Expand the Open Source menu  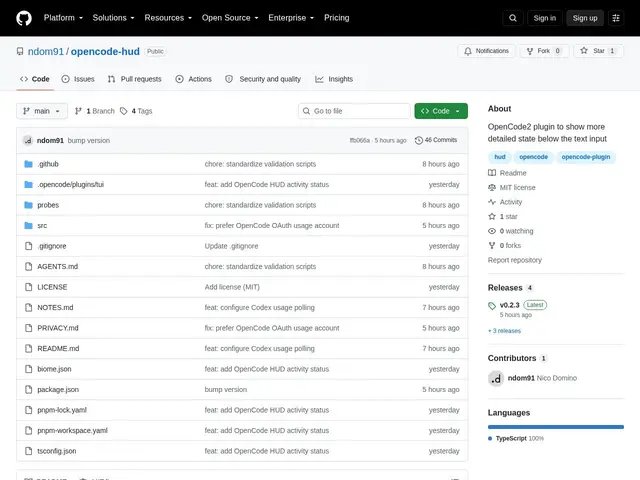(x=230, y=18)
